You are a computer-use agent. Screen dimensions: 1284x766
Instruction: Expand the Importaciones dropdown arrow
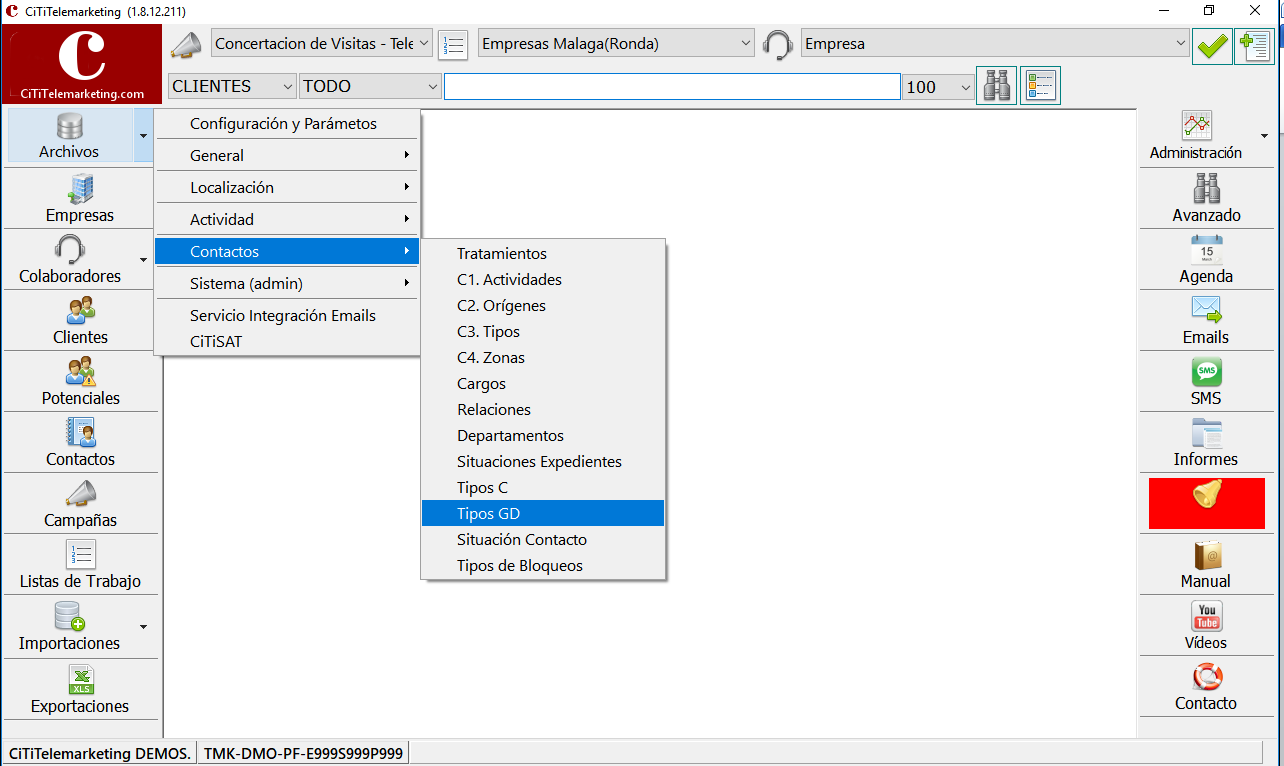point(143,627)
